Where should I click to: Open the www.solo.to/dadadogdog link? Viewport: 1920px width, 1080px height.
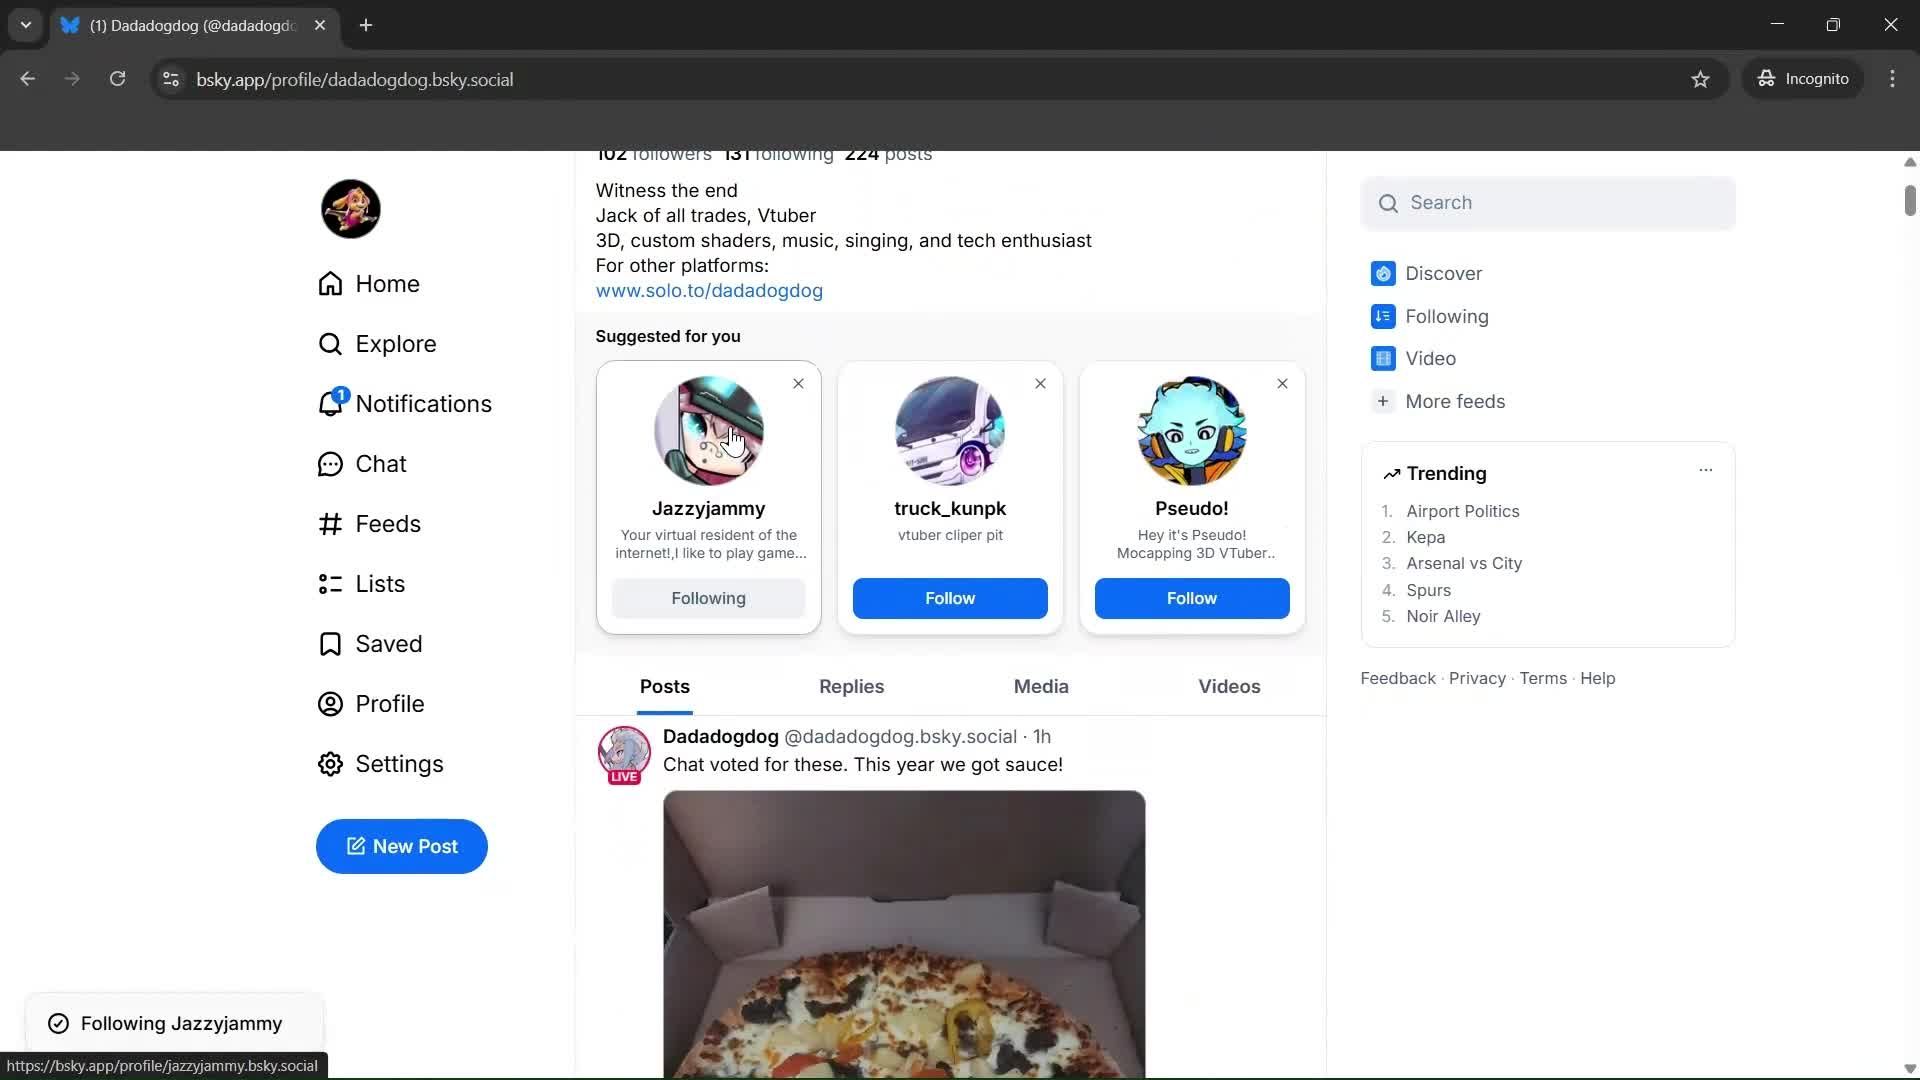coord(709,290)
